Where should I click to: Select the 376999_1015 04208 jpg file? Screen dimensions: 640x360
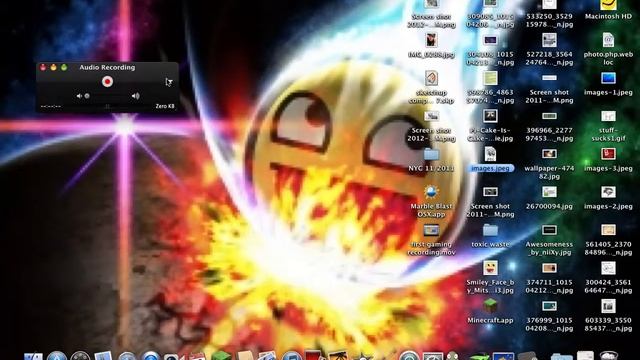point(549,306)
